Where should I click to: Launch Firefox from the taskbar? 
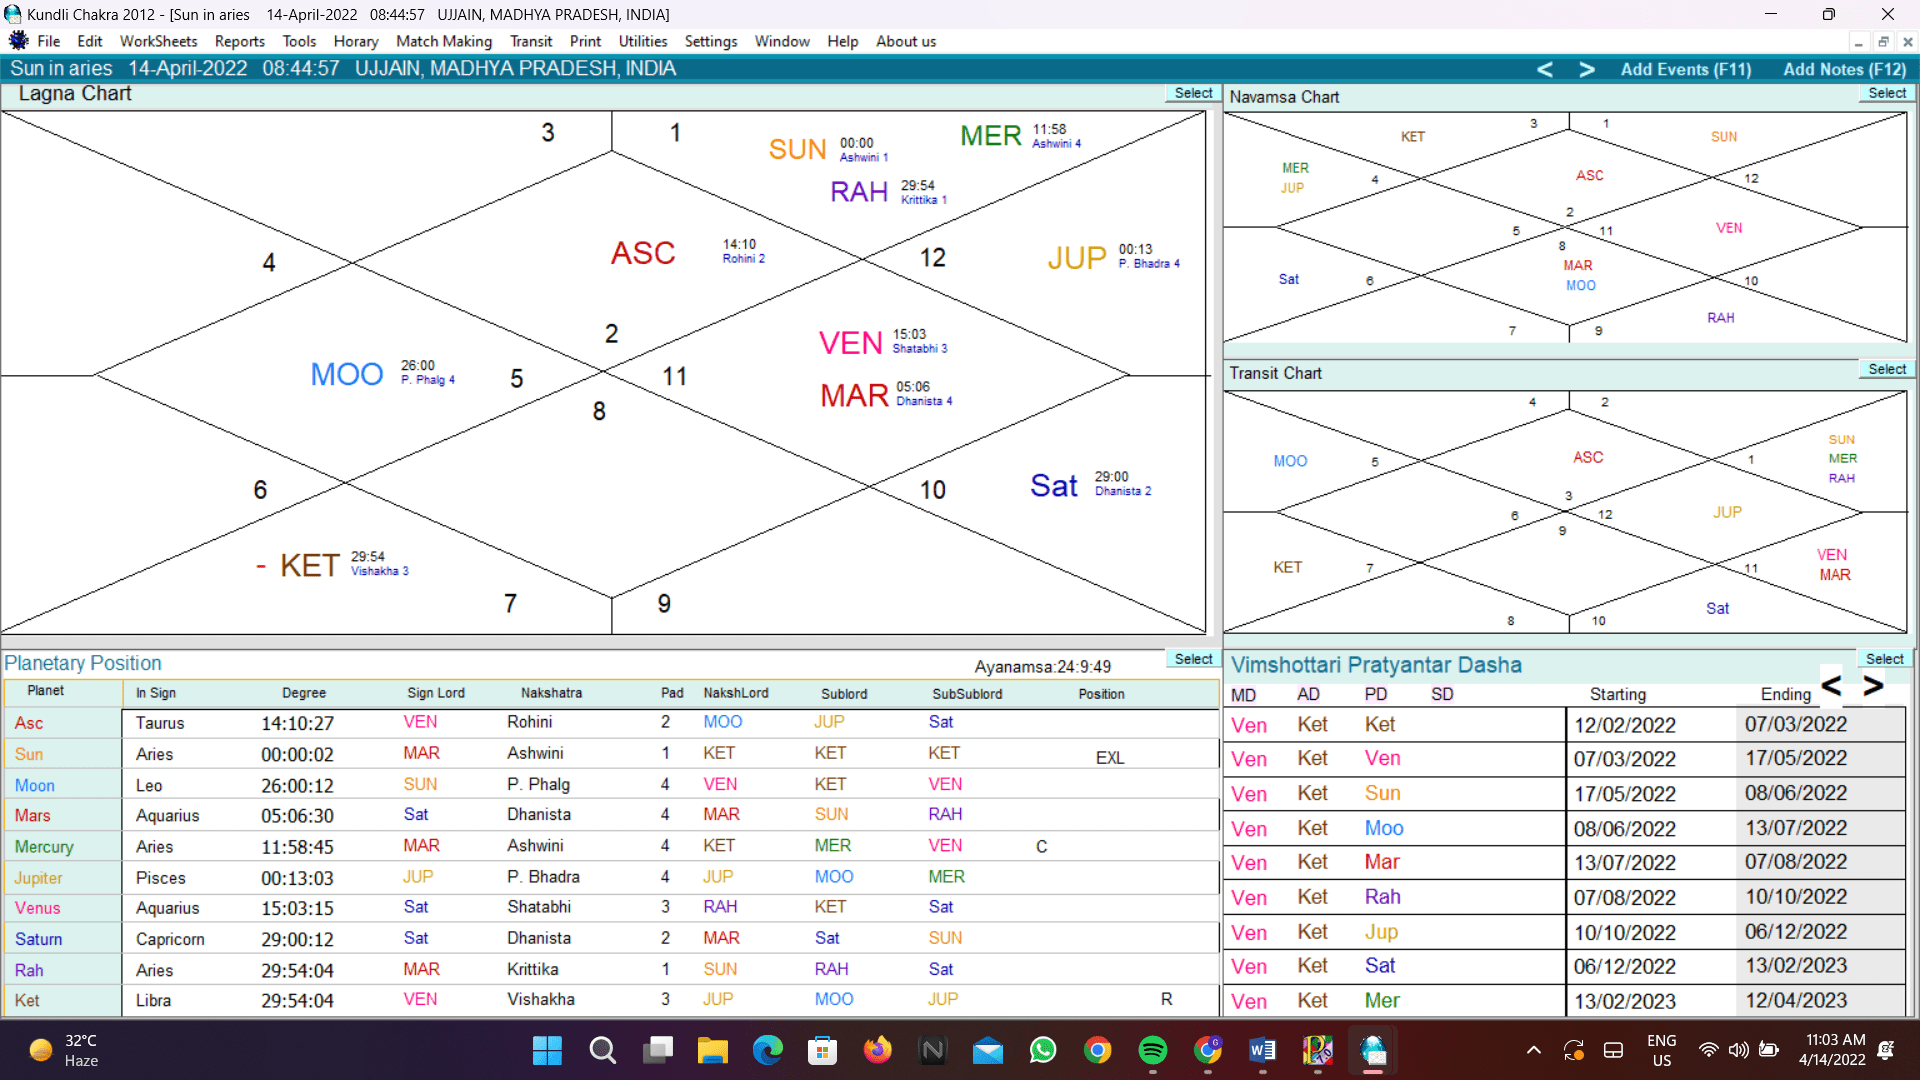coord(877,1050)
